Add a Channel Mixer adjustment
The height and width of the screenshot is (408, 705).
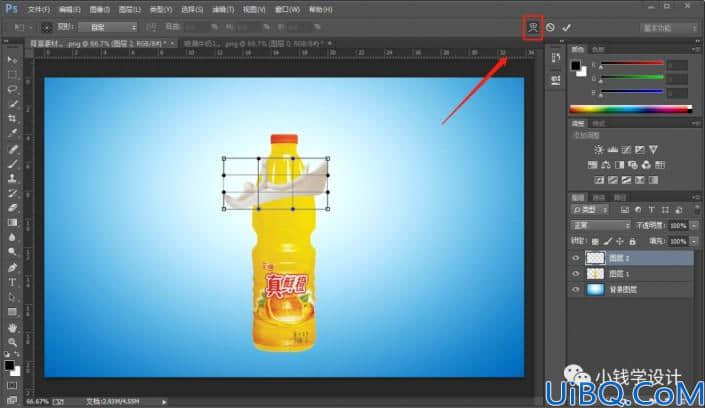pyautogui.click(x=646, y=165)
